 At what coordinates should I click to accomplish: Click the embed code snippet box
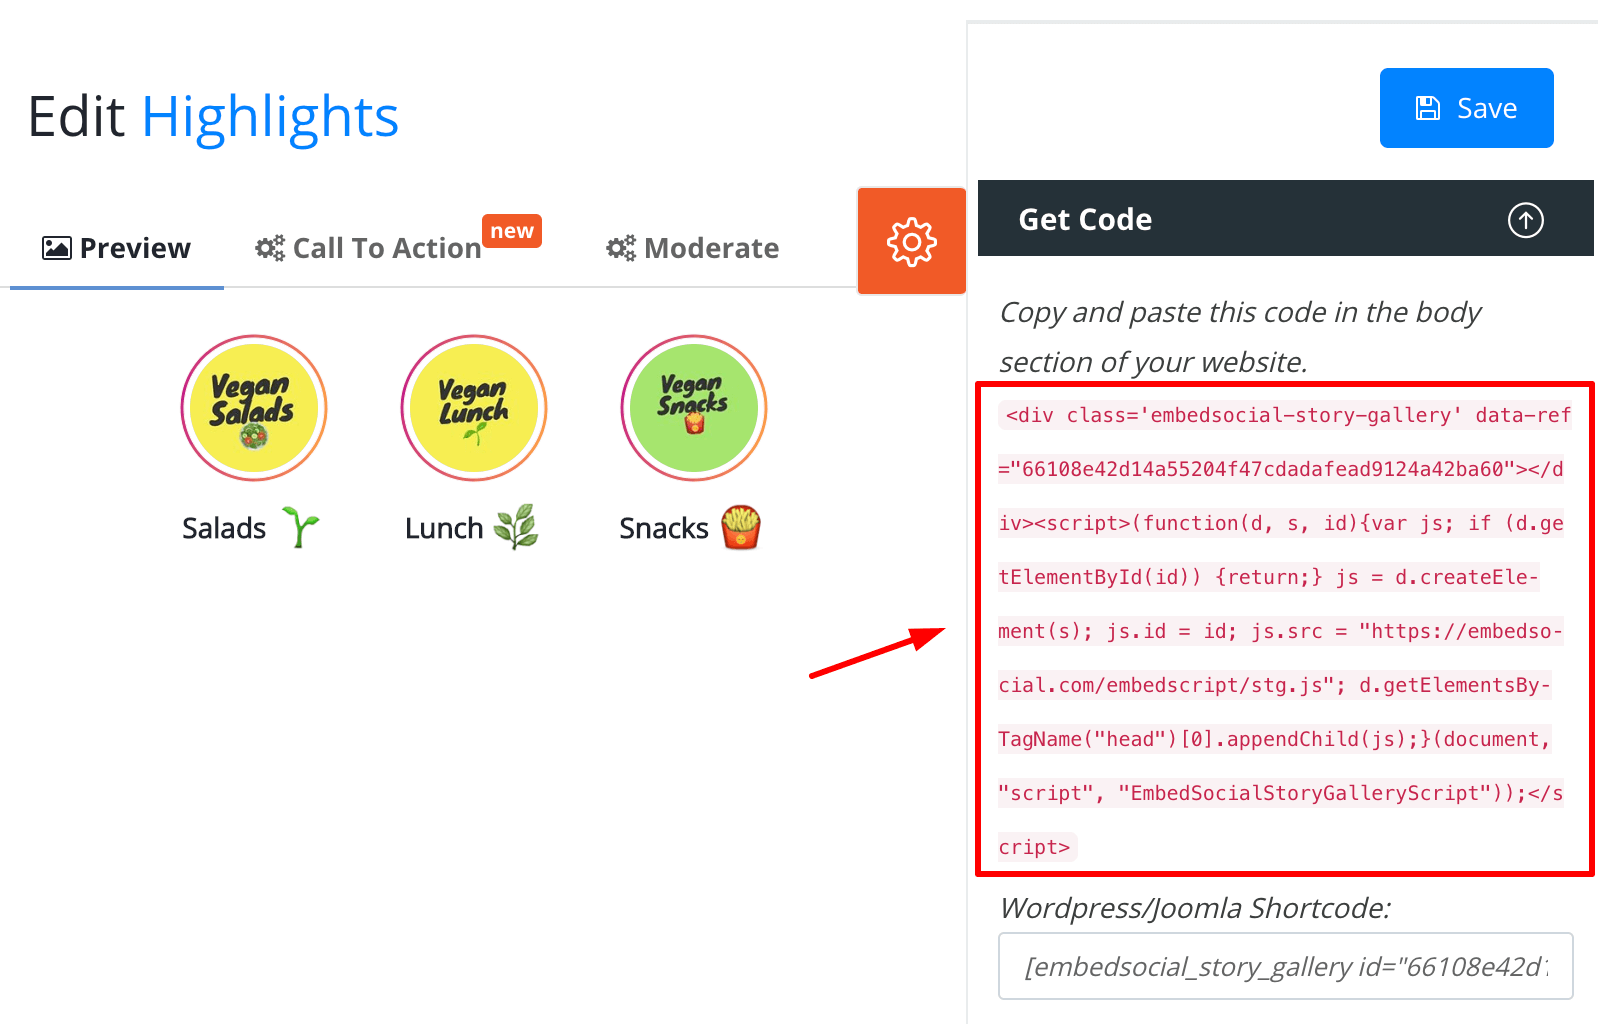[1284, 630]
